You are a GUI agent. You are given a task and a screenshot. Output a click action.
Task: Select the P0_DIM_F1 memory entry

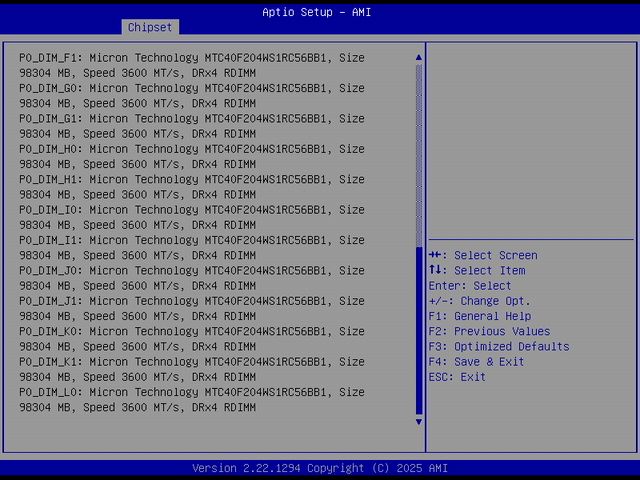[192, 65]
